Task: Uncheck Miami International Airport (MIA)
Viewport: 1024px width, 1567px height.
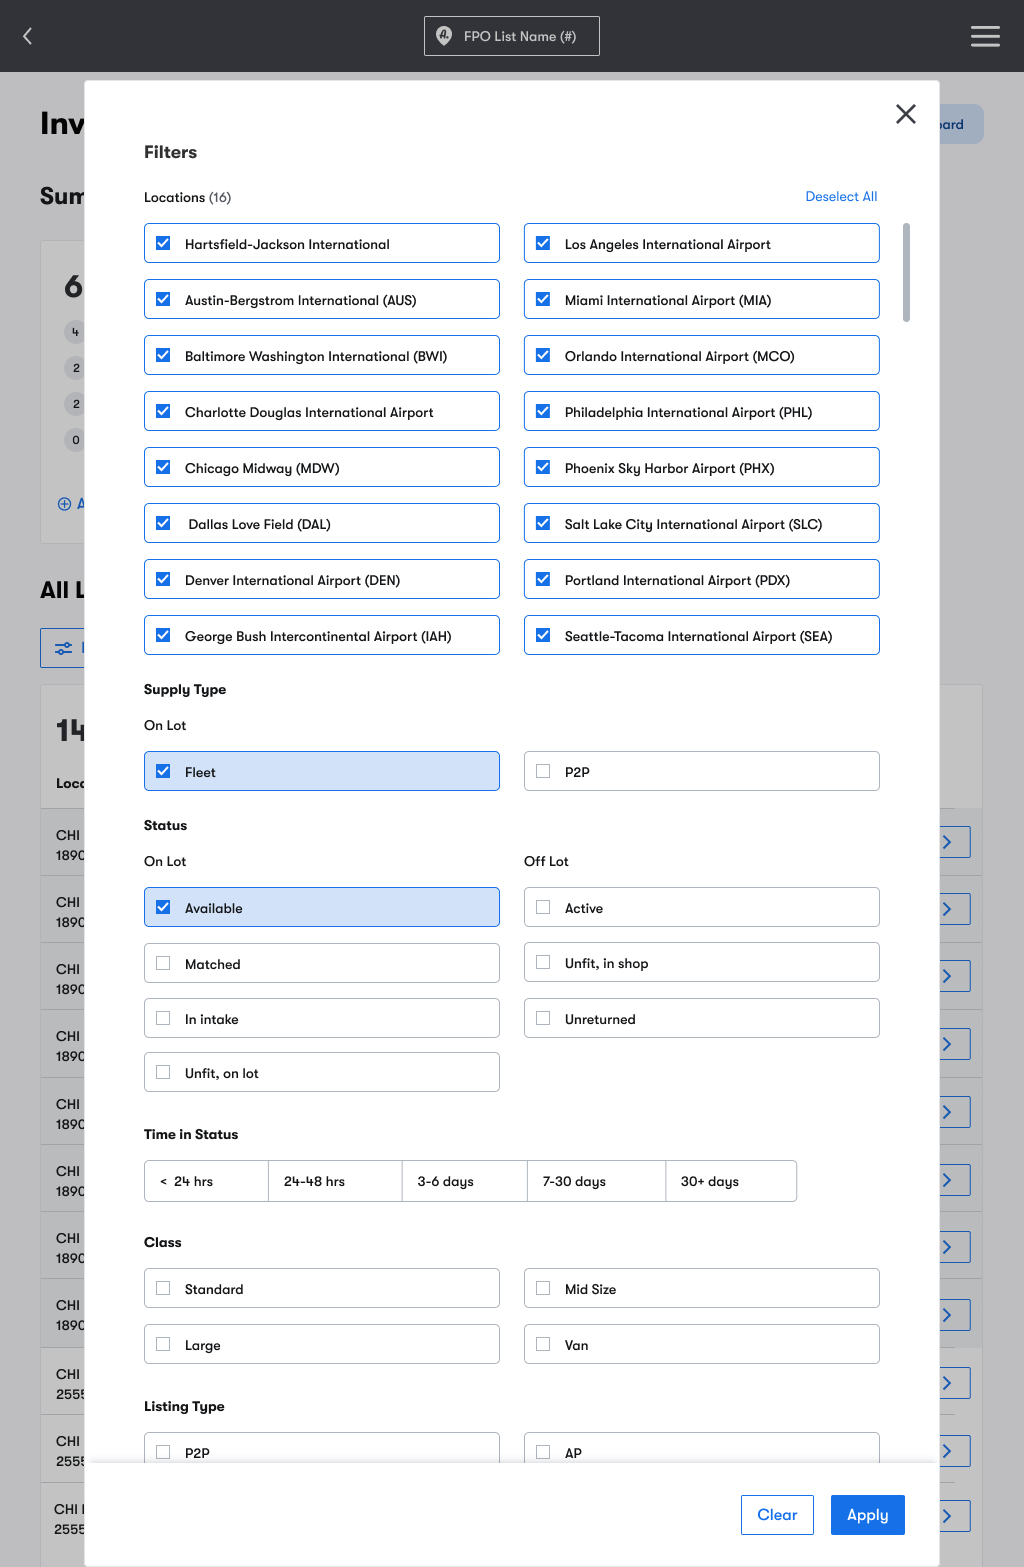Action: point(702,299)
